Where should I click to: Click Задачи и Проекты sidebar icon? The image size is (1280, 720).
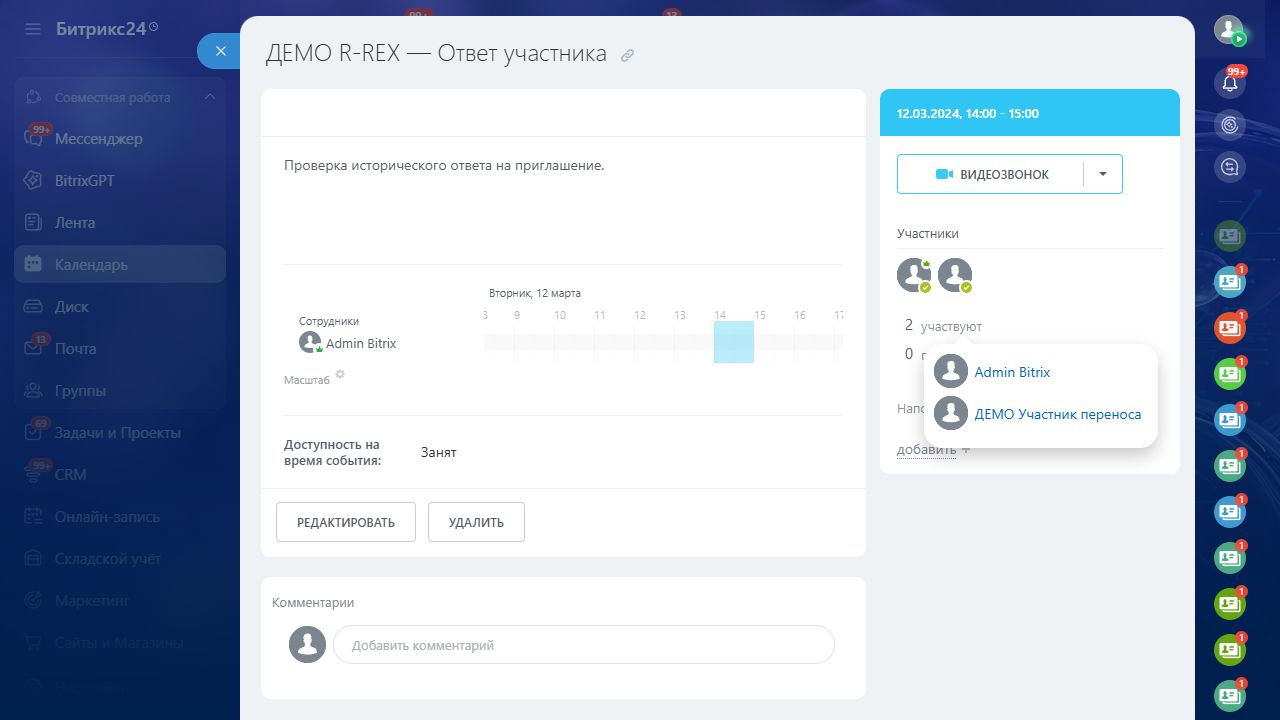33,433
